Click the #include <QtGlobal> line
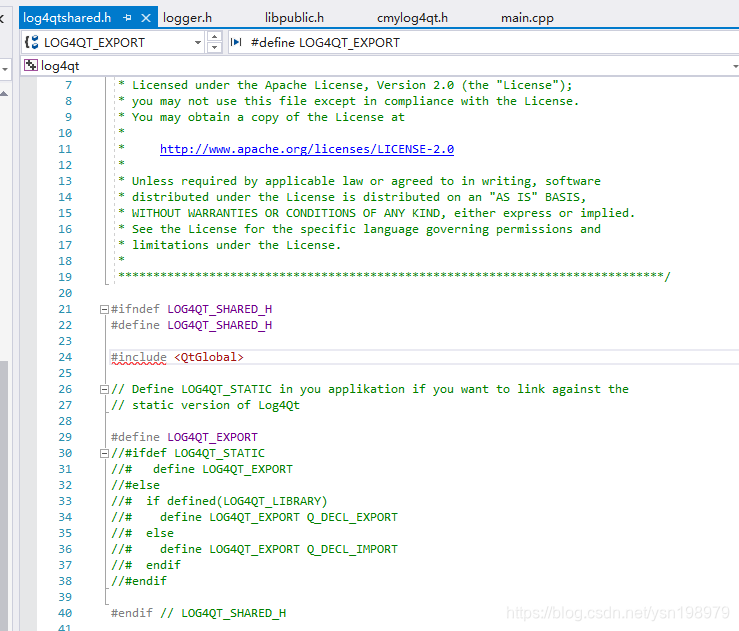The image size is (739, 631). [177, 357]
